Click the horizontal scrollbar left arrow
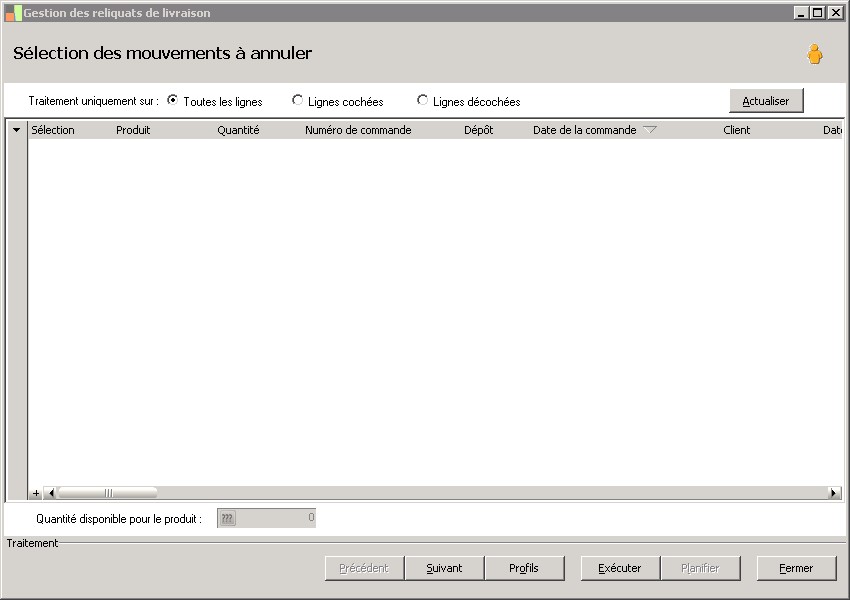 [x=50, y=493]
